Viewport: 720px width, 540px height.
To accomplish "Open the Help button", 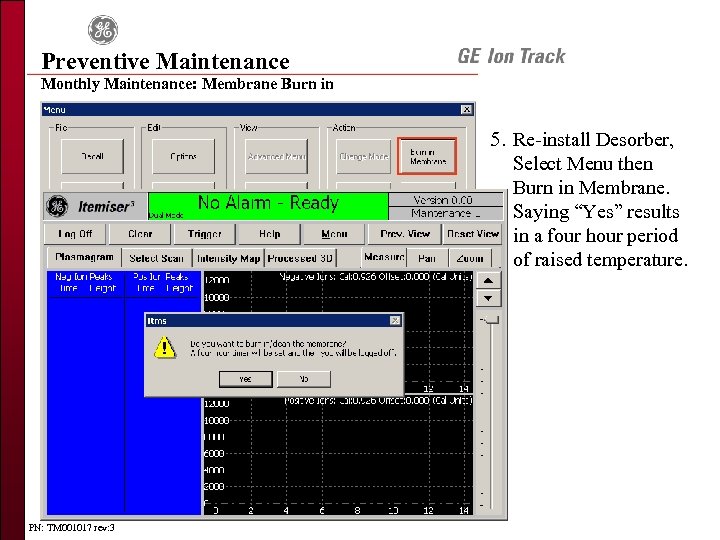I will point(270,234).
